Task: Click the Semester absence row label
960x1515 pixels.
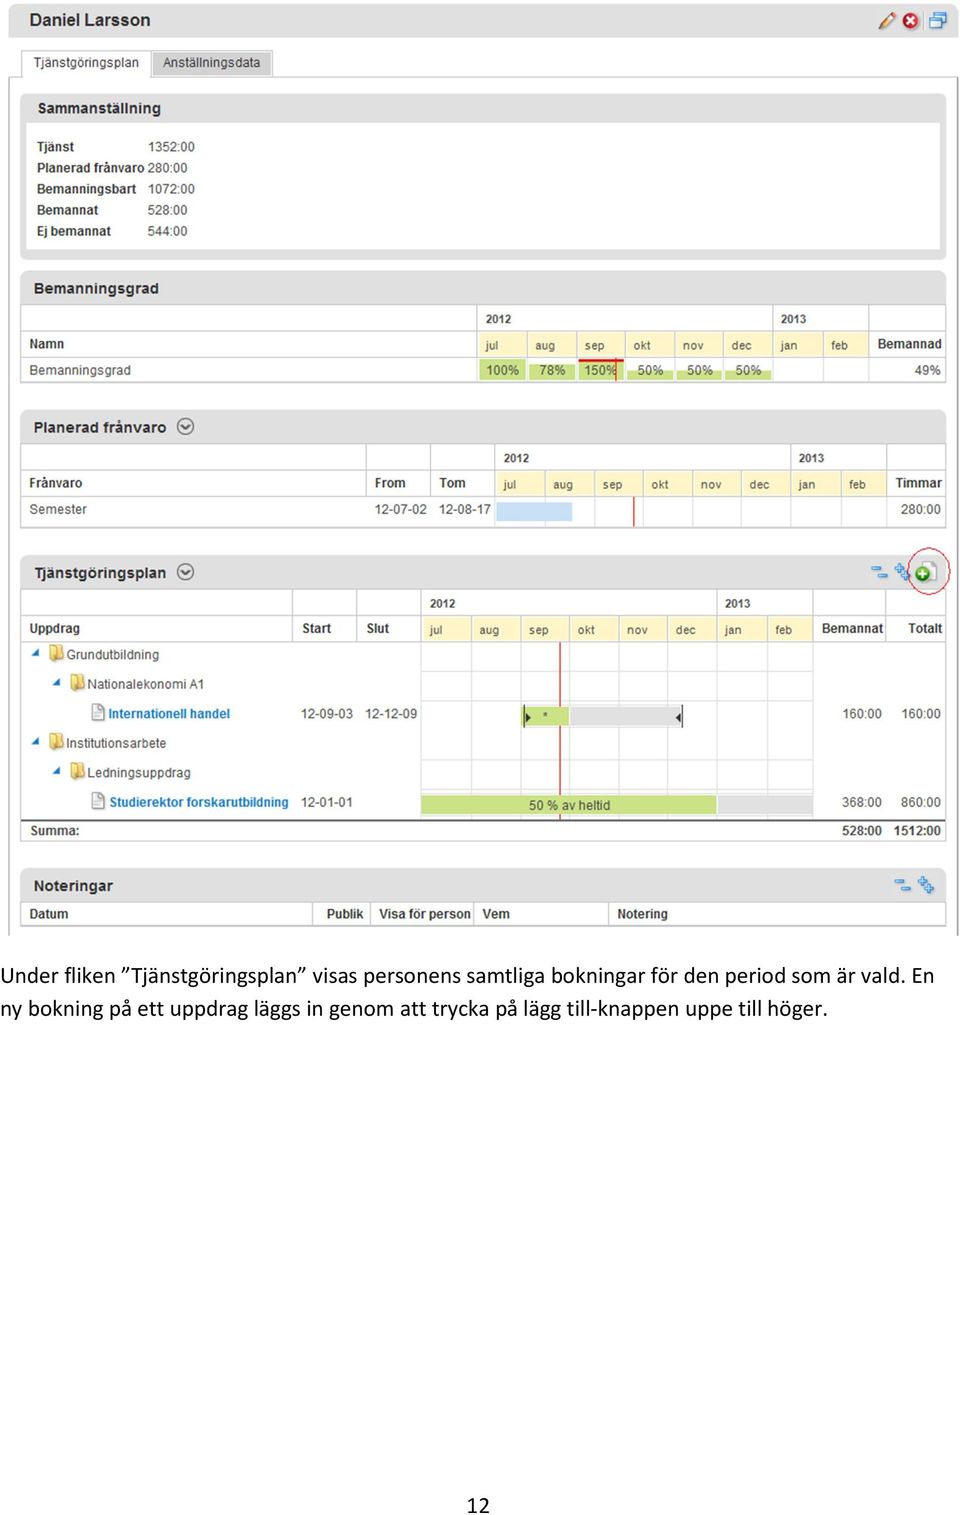Action: (58, 509)
